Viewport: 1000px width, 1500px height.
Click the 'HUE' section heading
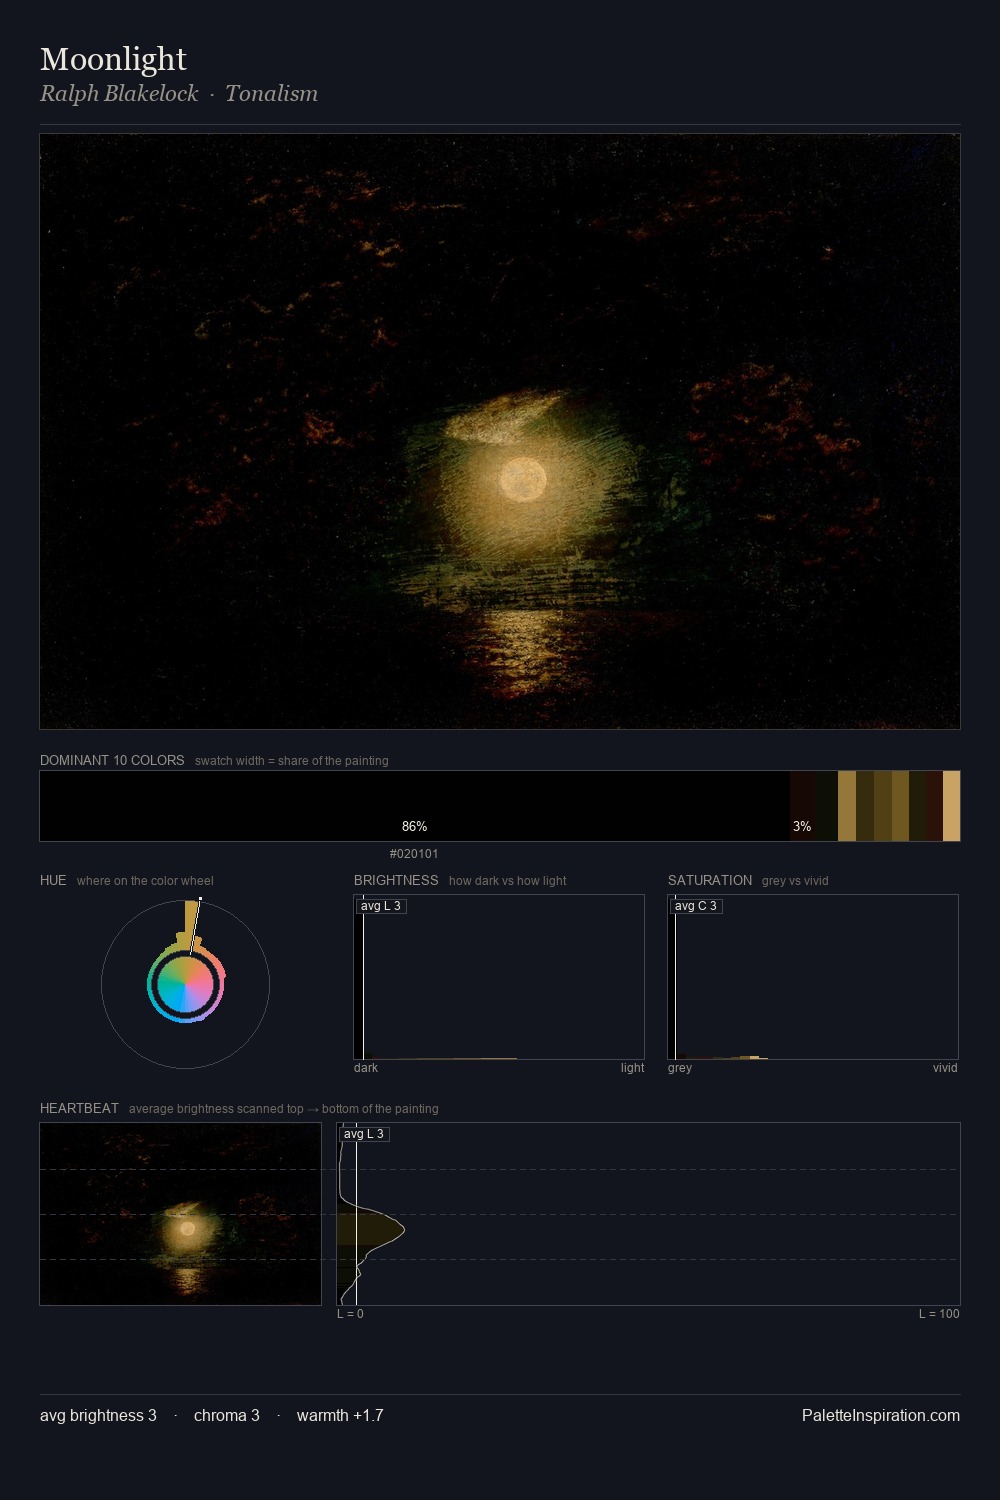pyautogui.click(x=53, y=880)
